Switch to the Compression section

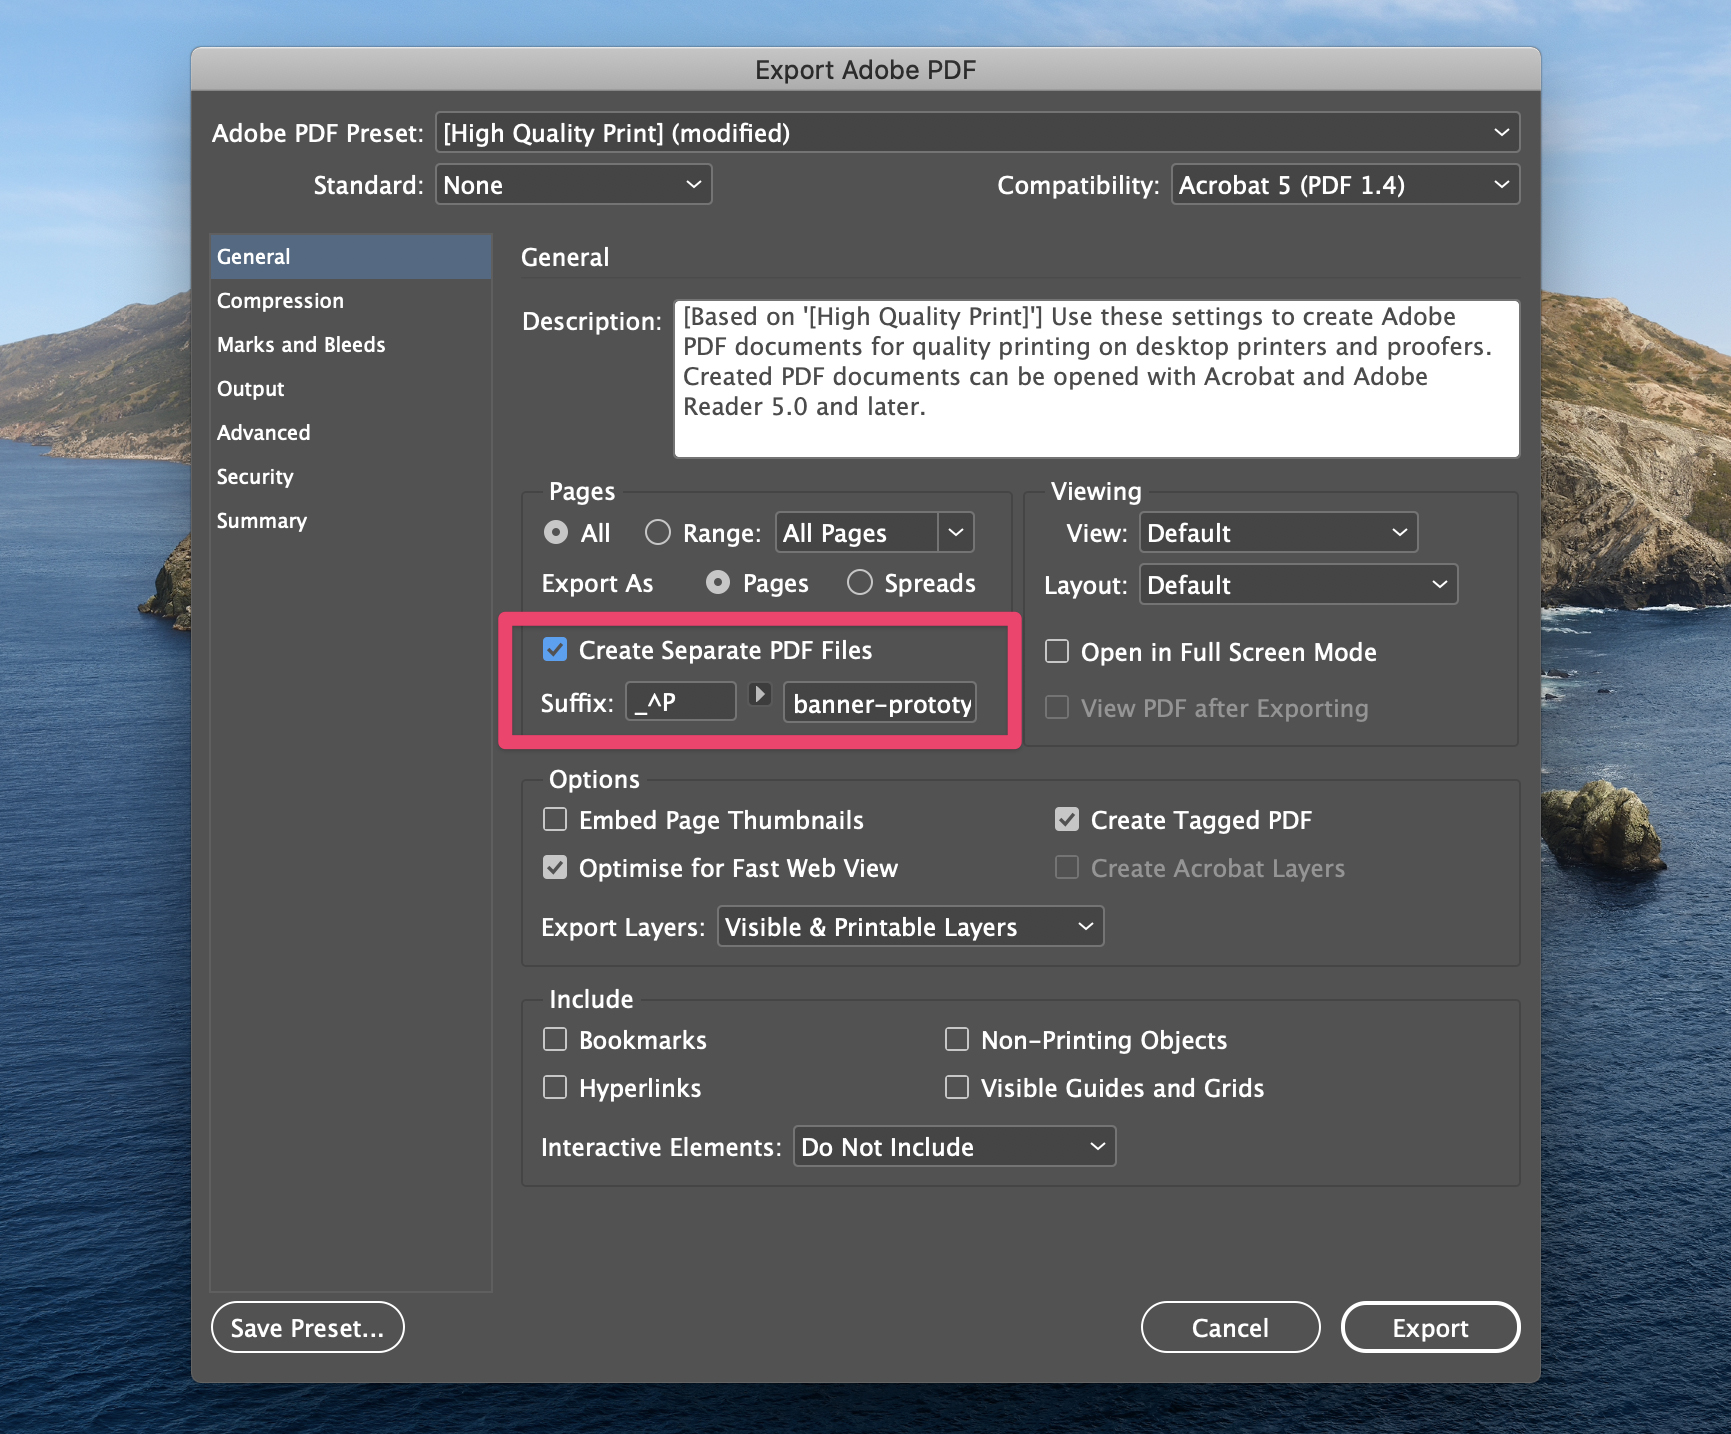pyautogui.click(x=351, y=300)
